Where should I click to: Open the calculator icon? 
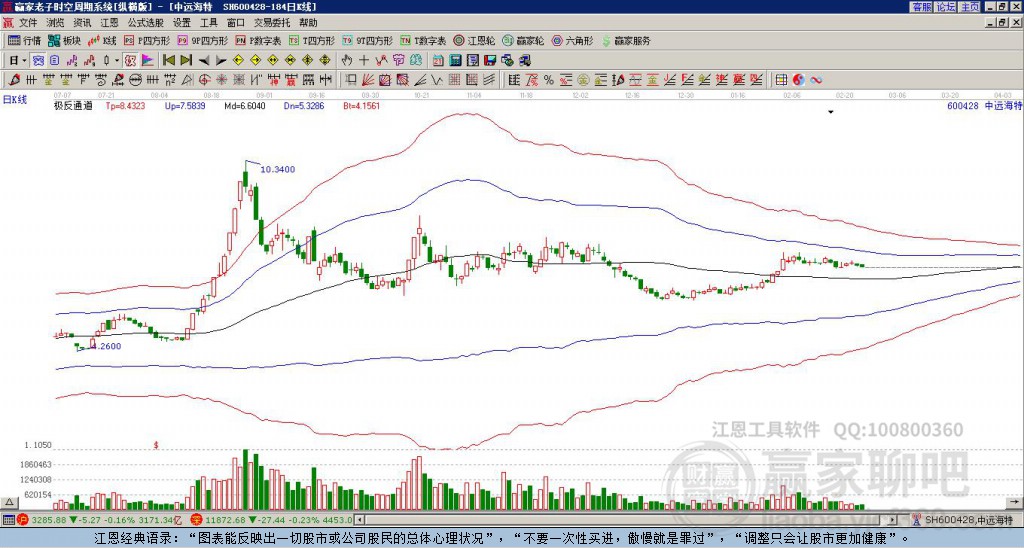pyautogui.click(x=455, y=60)
